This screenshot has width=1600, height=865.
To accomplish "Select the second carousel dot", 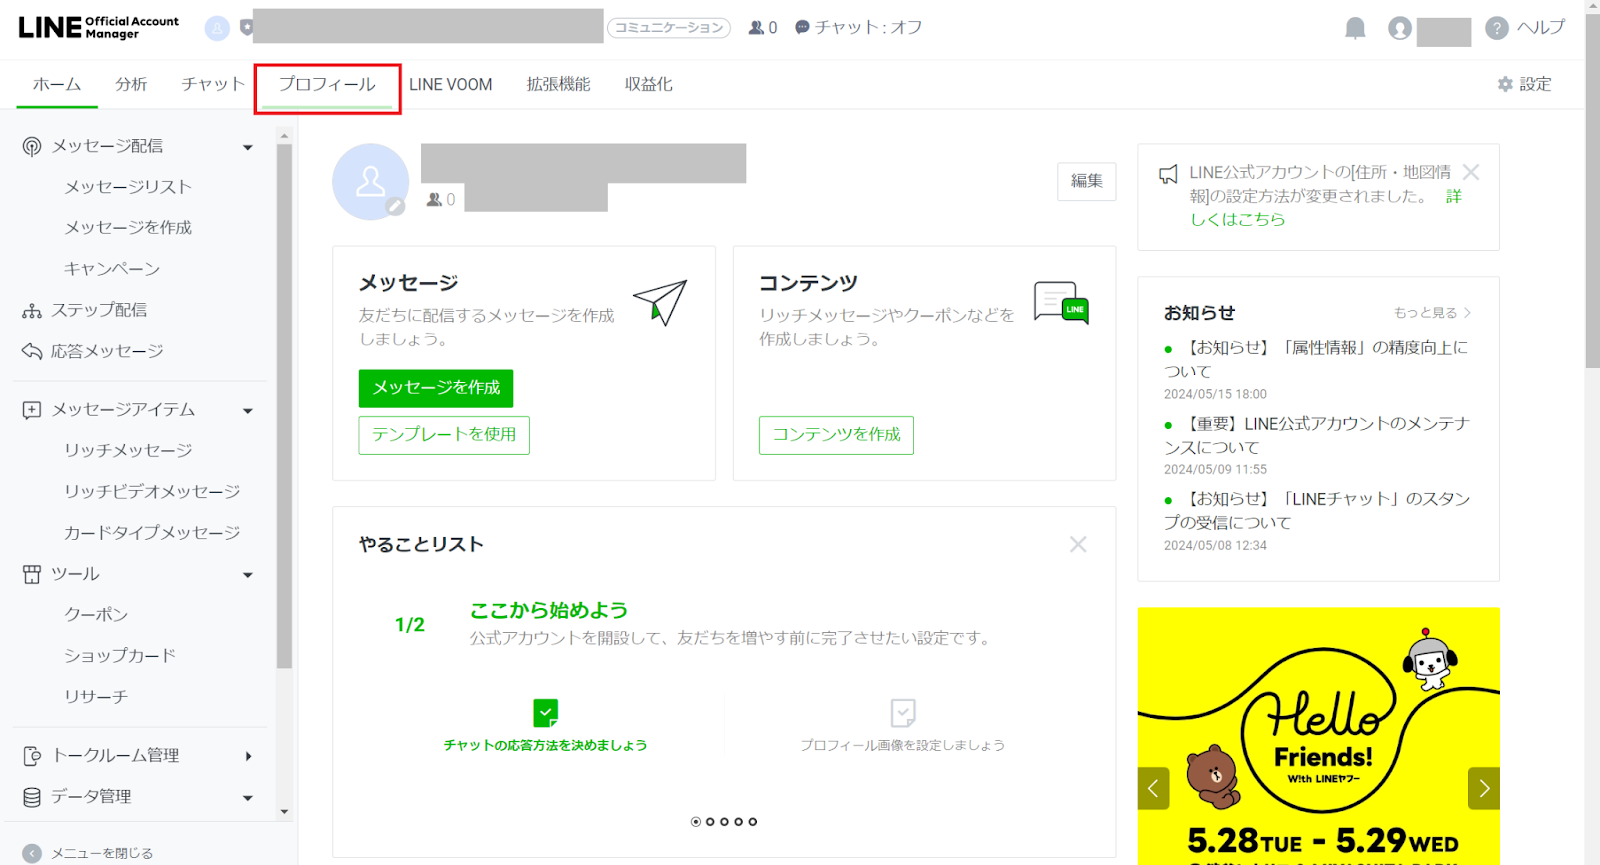I will (x=710, y=822).
